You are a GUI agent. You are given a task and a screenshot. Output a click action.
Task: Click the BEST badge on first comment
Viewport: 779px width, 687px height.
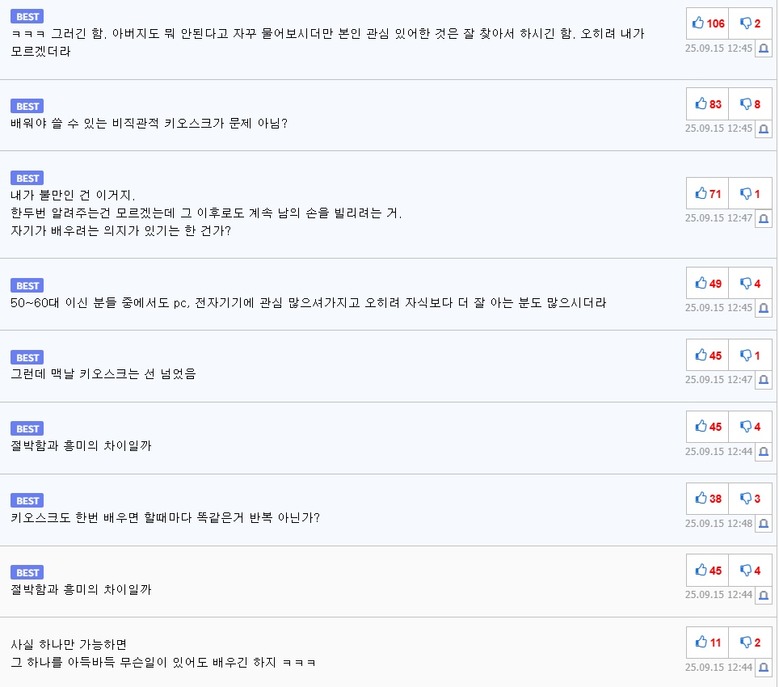coord(27,16)
